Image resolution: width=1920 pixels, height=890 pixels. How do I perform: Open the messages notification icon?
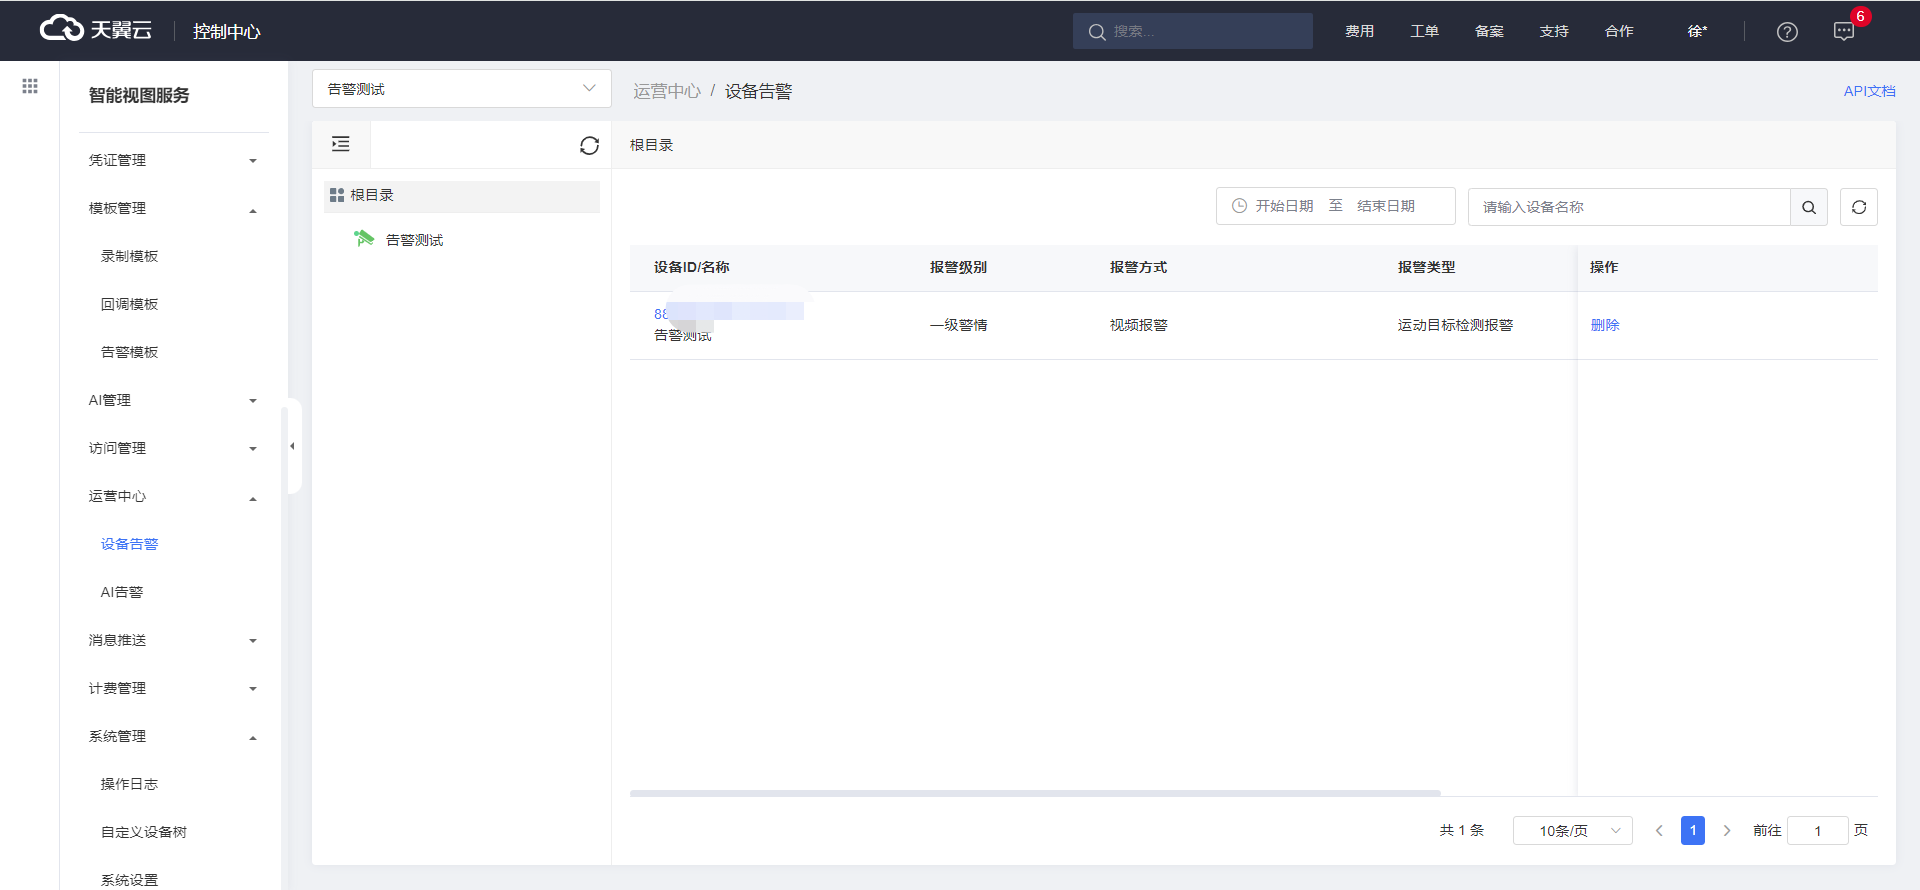pos(1844,32)
